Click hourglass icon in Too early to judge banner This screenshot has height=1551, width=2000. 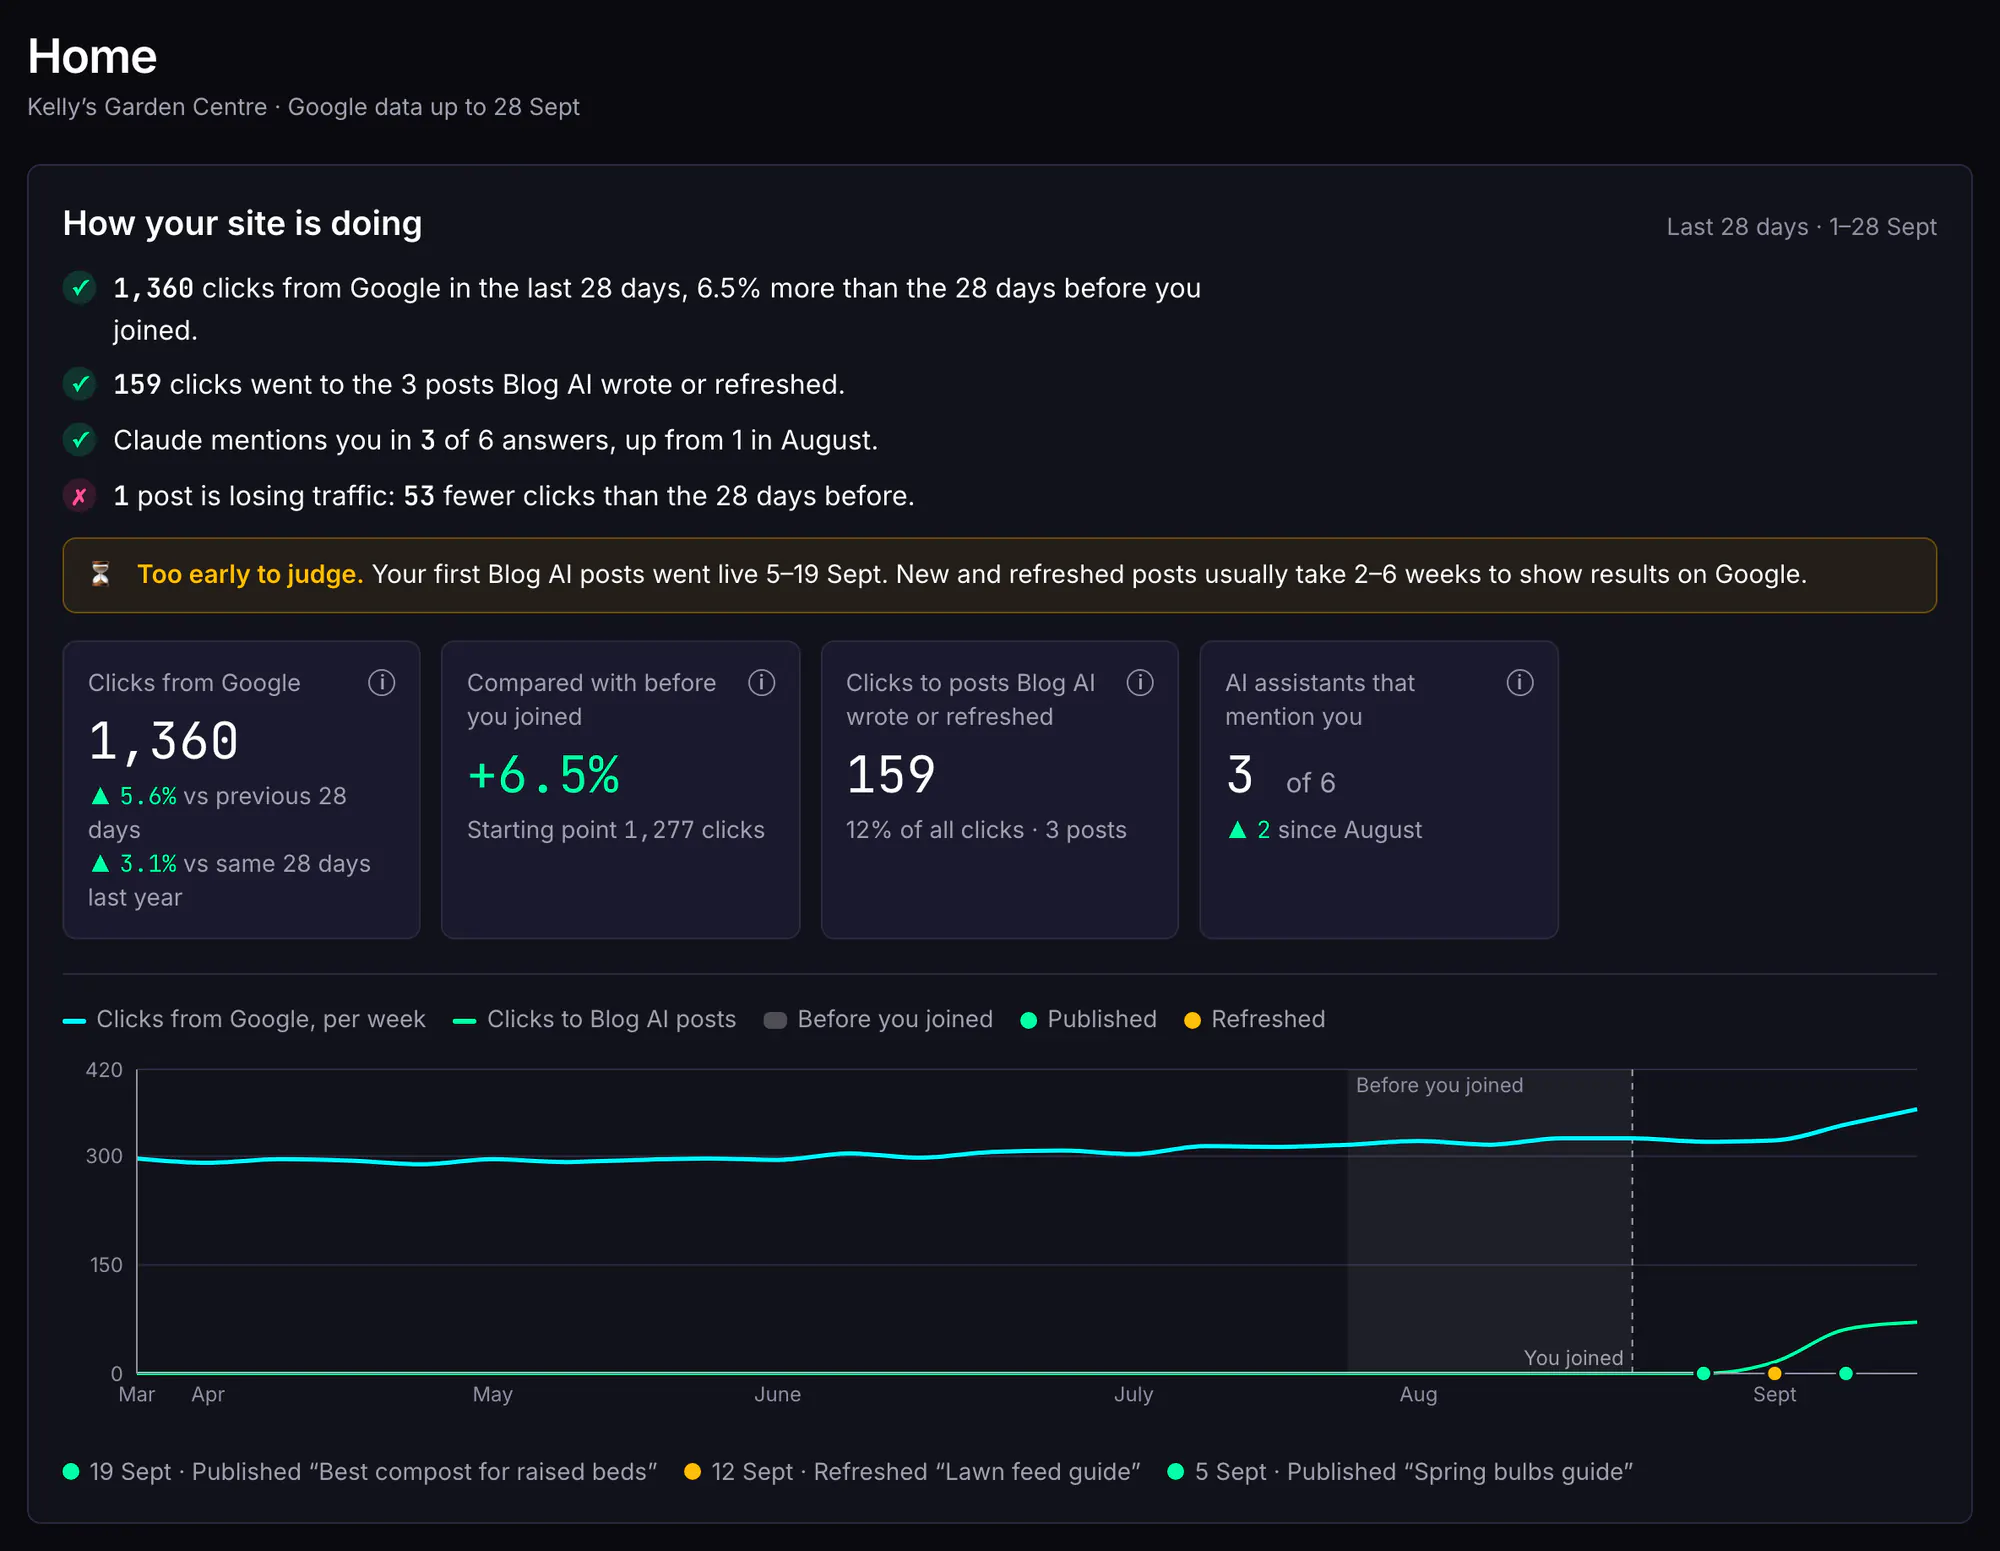coord(101,574)
